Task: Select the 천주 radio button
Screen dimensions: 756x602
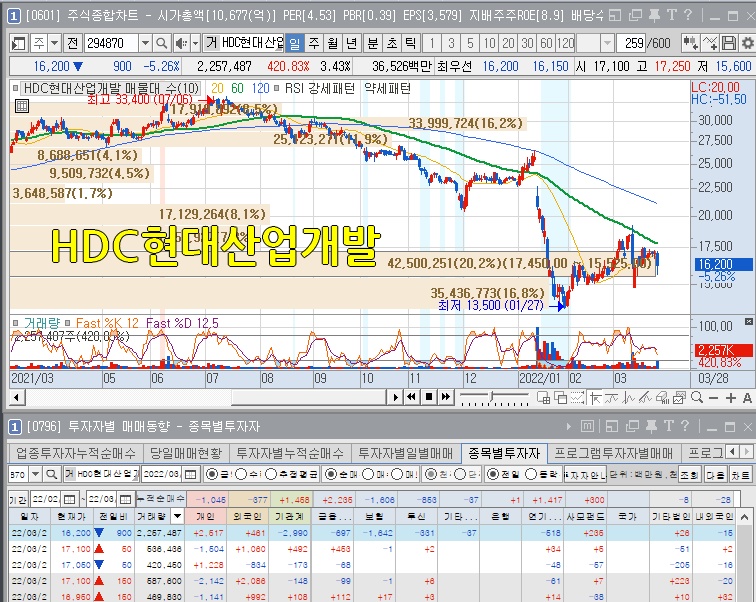Action: [431, 474]
